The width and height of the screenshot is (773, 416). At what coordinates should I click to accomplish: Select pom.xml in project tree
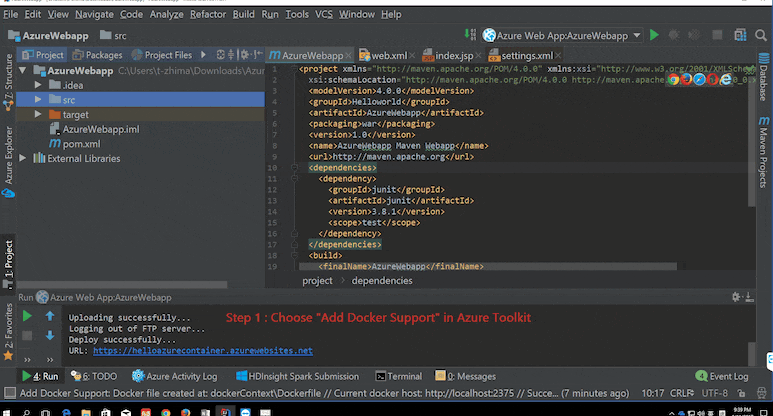point(74,144)
